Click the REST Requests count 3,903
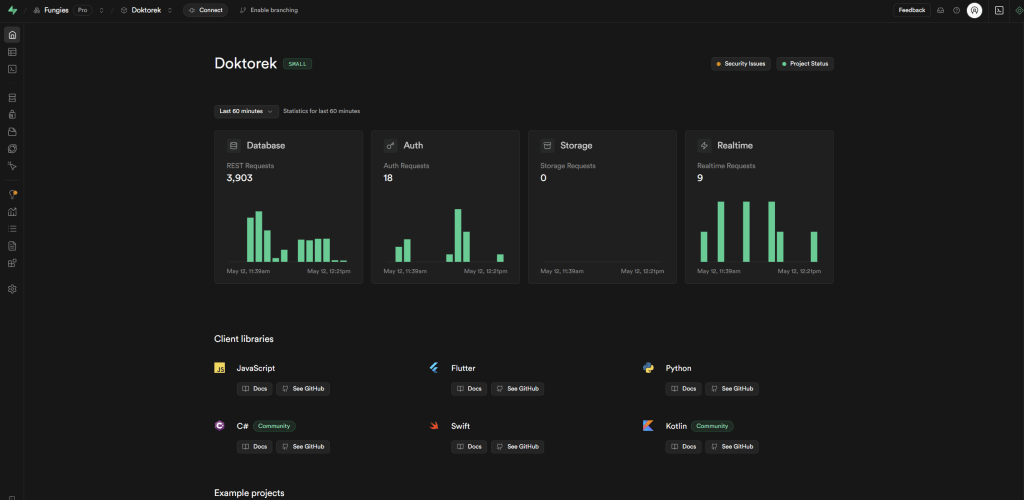1024x500 pixels. [x=240, y=178]
